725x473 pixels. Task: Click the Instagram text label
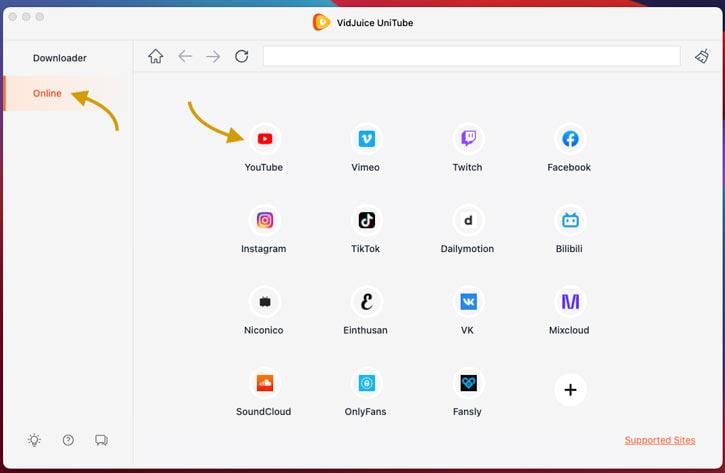point(264,249)
